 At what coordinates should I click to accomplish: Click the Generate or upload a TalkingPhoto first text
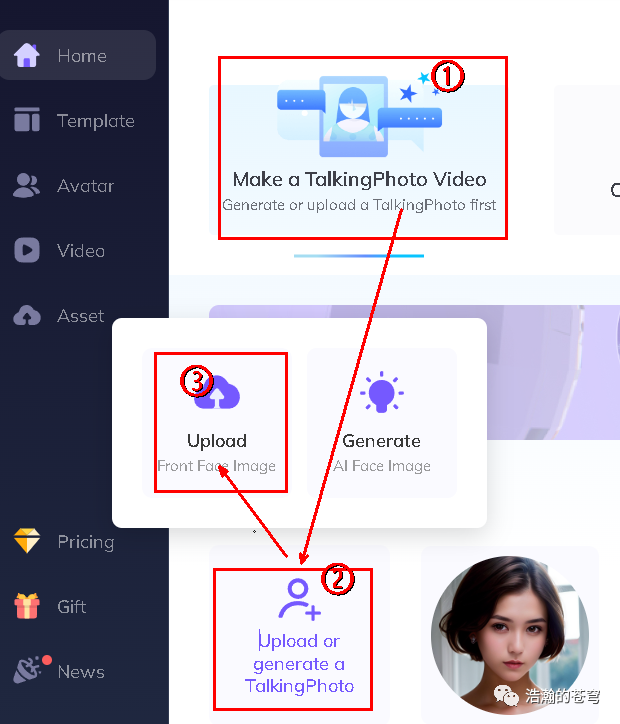pyautogui.click(x=359, y=205)
